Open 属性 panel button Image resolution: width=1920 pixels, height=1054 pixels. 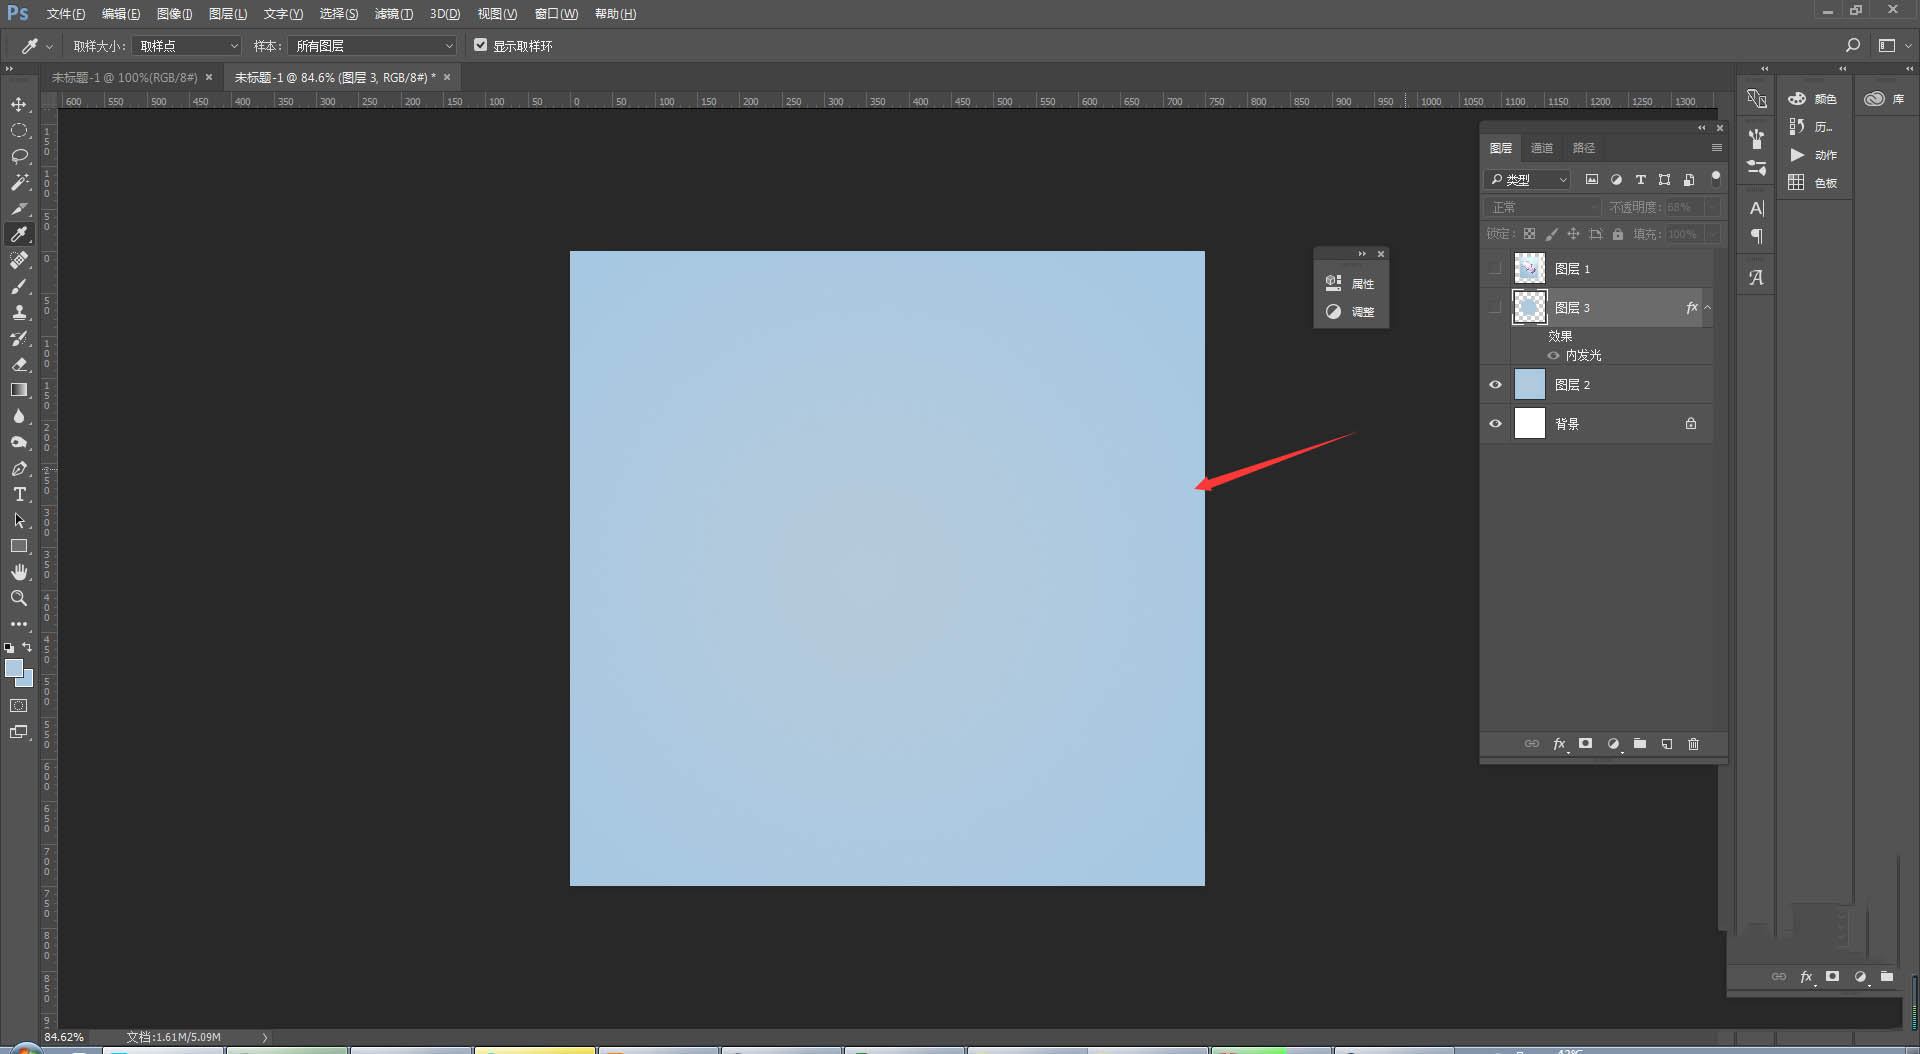[1350, 284]
